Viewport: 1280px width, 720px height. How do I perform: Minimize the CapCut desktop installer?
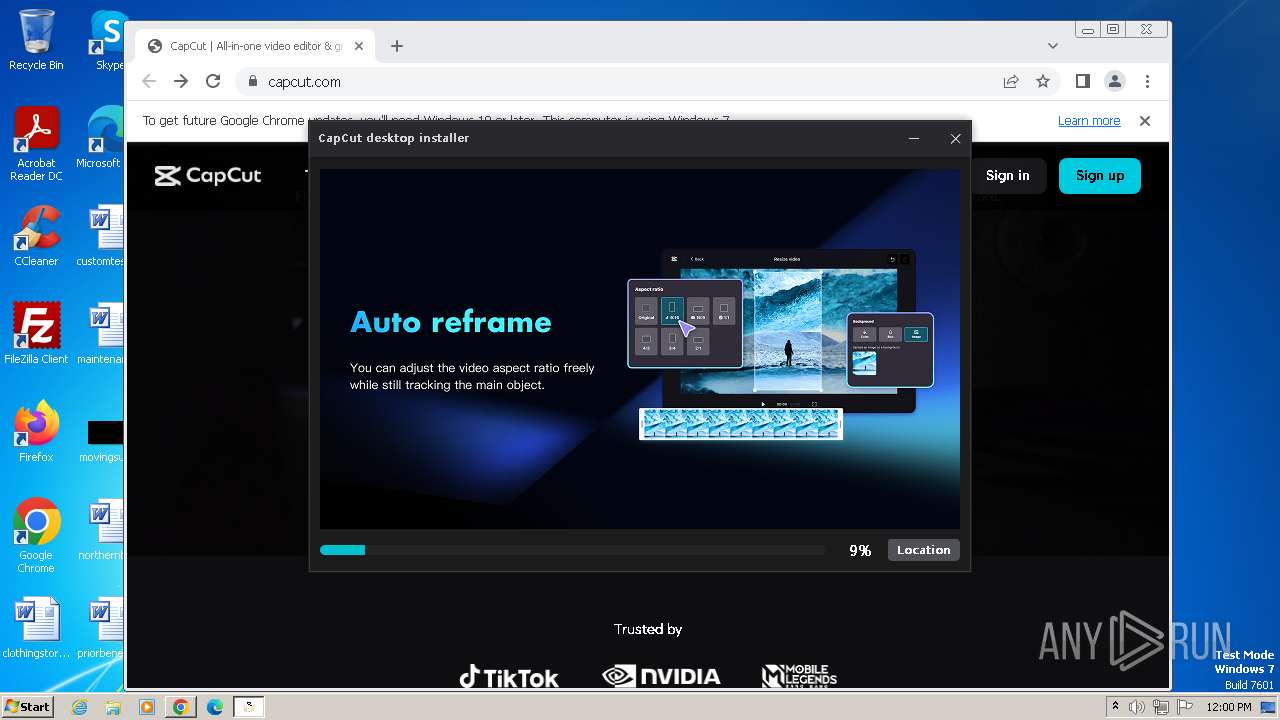(914, 138)
